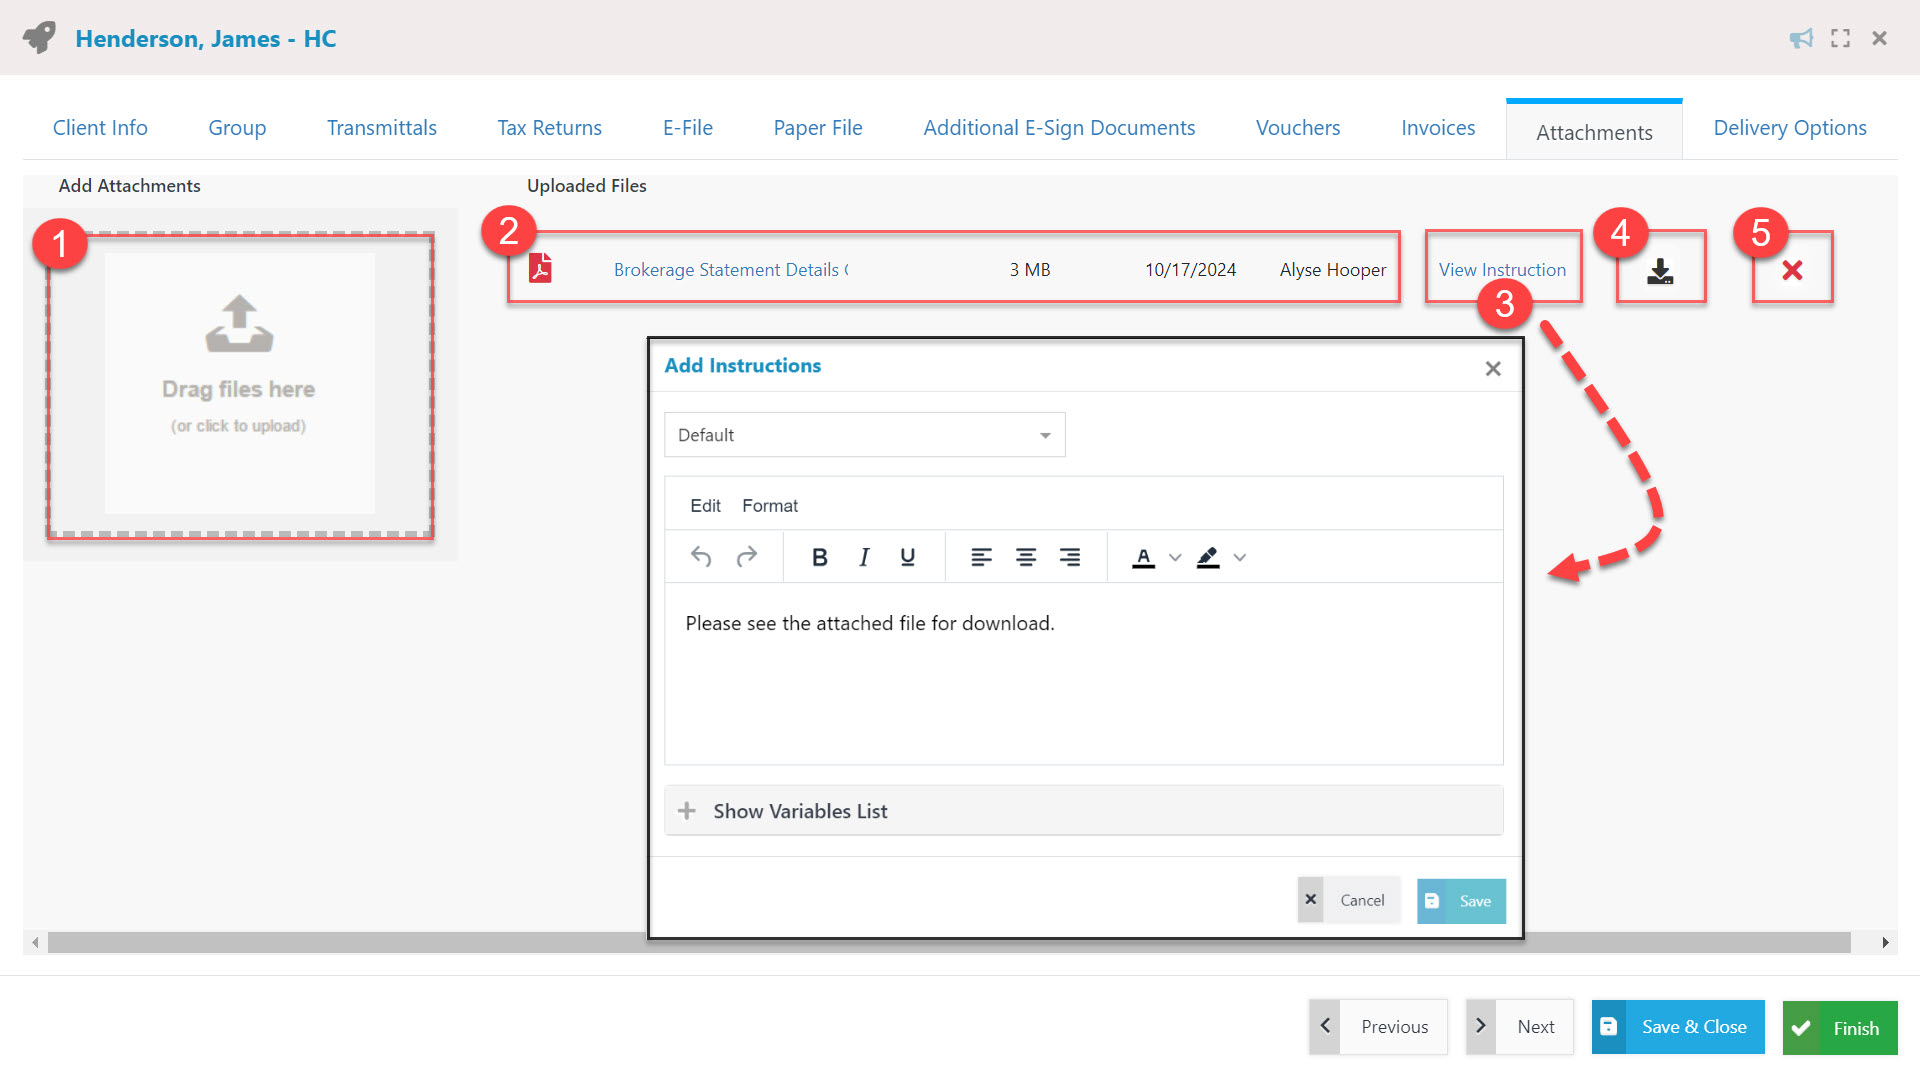Open the Format menu in editor

point(769,506)
